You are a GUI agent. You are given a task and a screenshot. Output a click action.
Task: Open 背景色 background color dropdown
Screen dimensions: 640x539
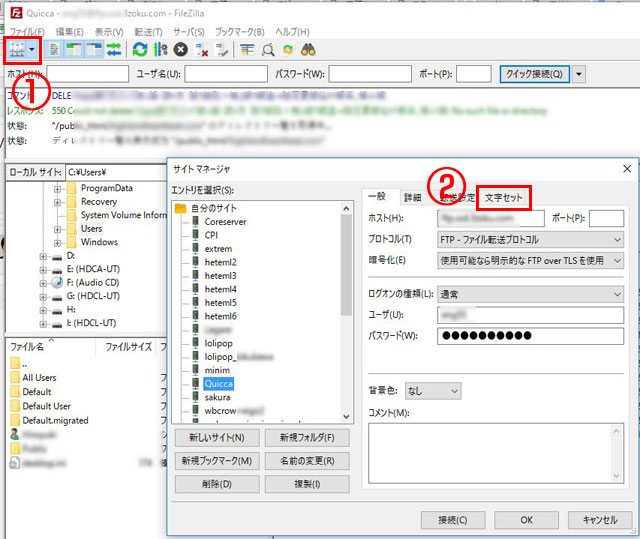(433, 391)
